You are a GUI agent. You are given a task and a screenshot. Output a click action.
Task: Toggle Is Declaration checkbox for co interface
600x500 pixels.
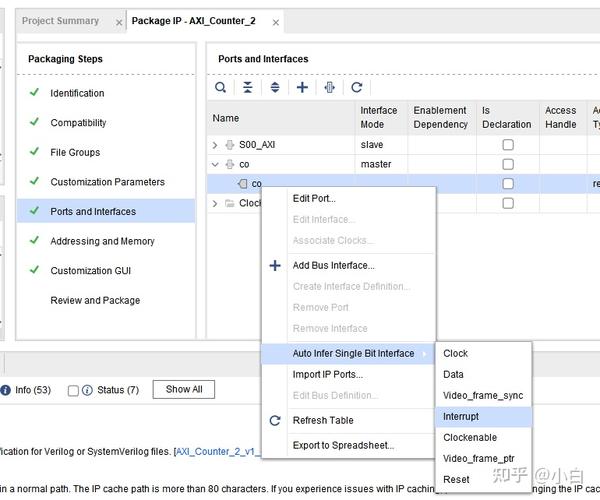click(508, 164)
